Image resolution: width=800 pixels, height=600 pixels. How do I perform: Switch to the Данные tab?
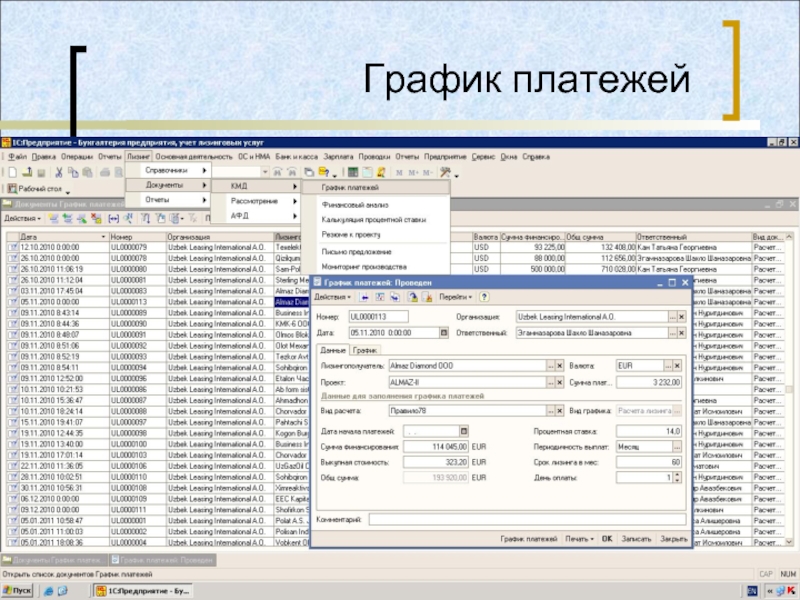coord(333,350)
